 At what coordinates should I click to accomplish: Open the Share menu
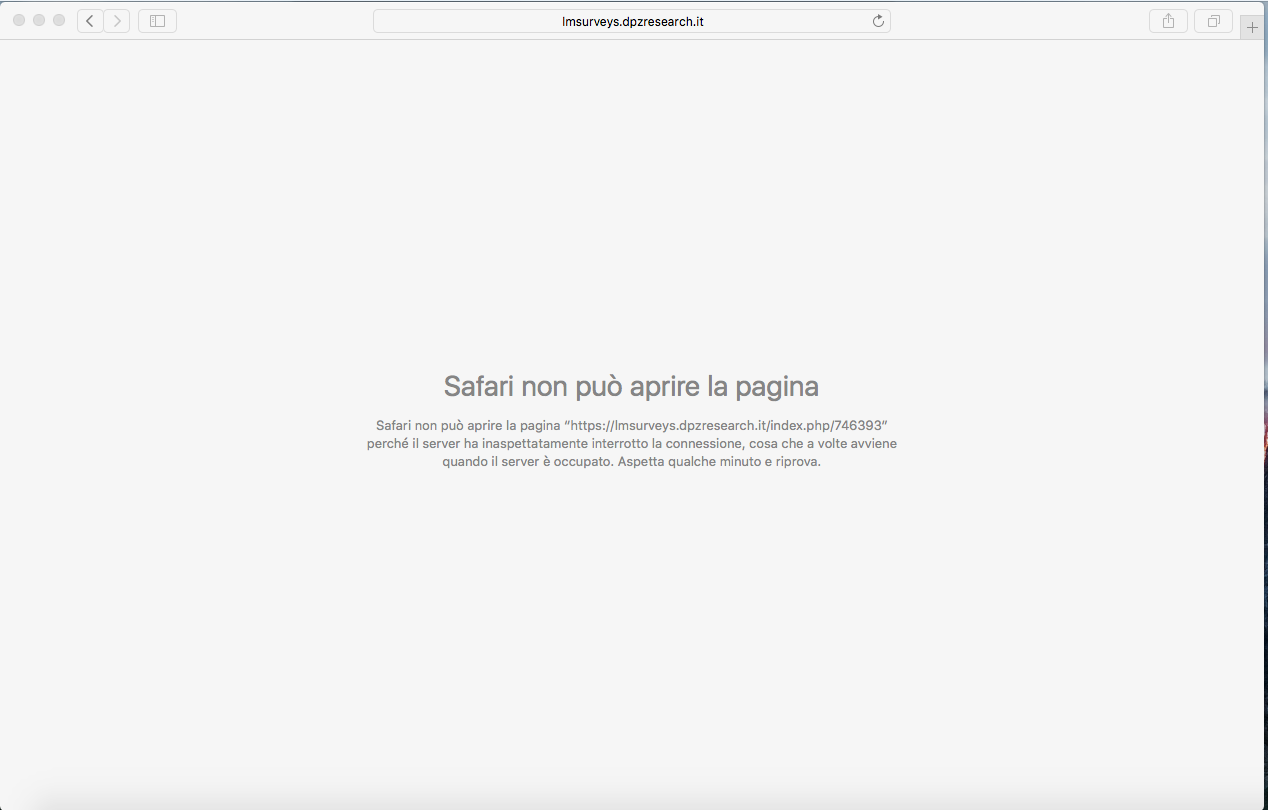point(1168,21)
